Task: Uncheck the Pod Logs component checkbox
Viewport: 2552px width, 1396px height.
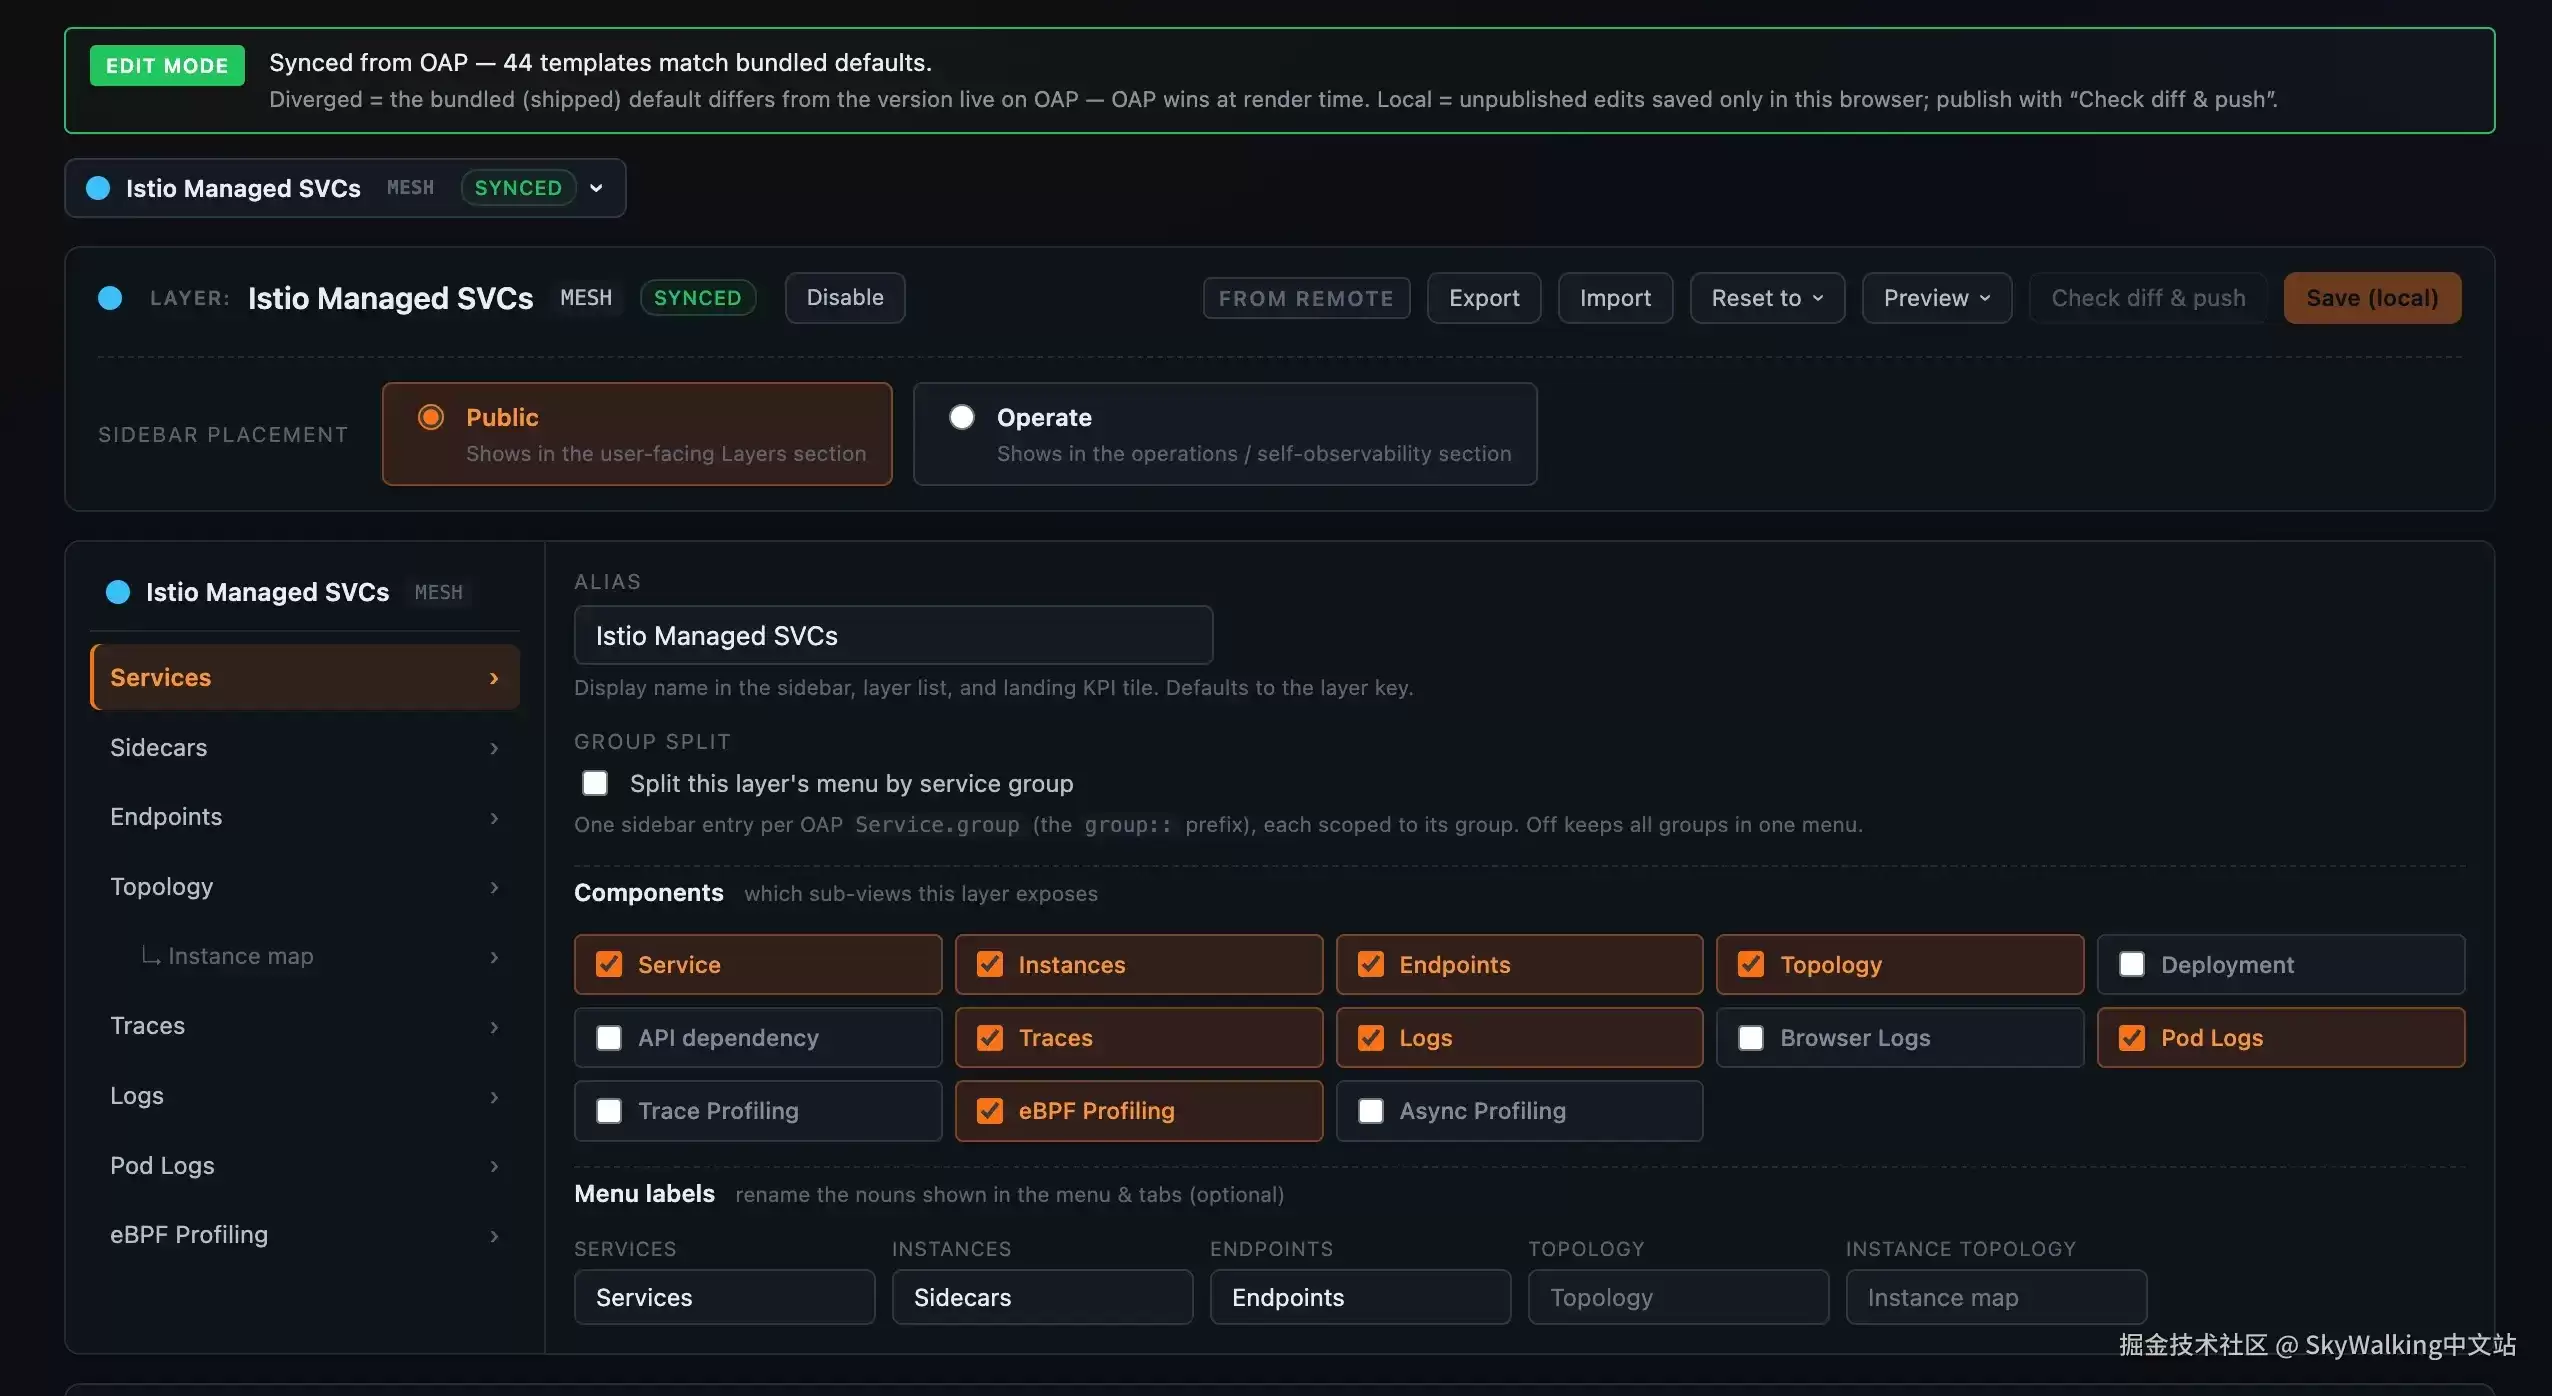Action: tap(2132, 1038)
